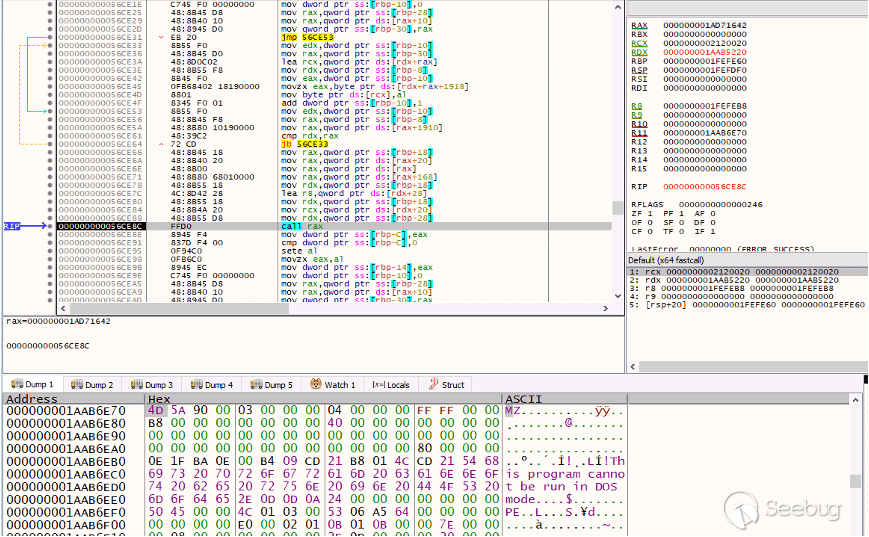Click the R8 register value
This screenshot has width=869, height=537.
click(704, 106)
